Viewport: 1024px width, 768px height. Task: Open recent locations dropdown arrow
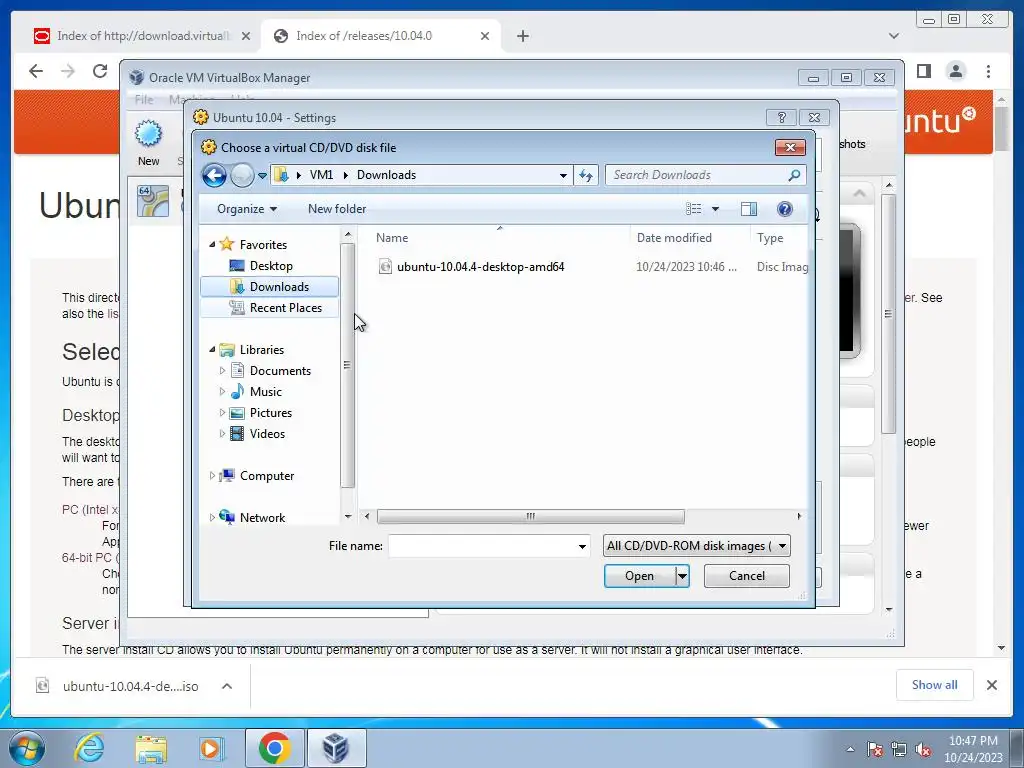pos(263,176)
